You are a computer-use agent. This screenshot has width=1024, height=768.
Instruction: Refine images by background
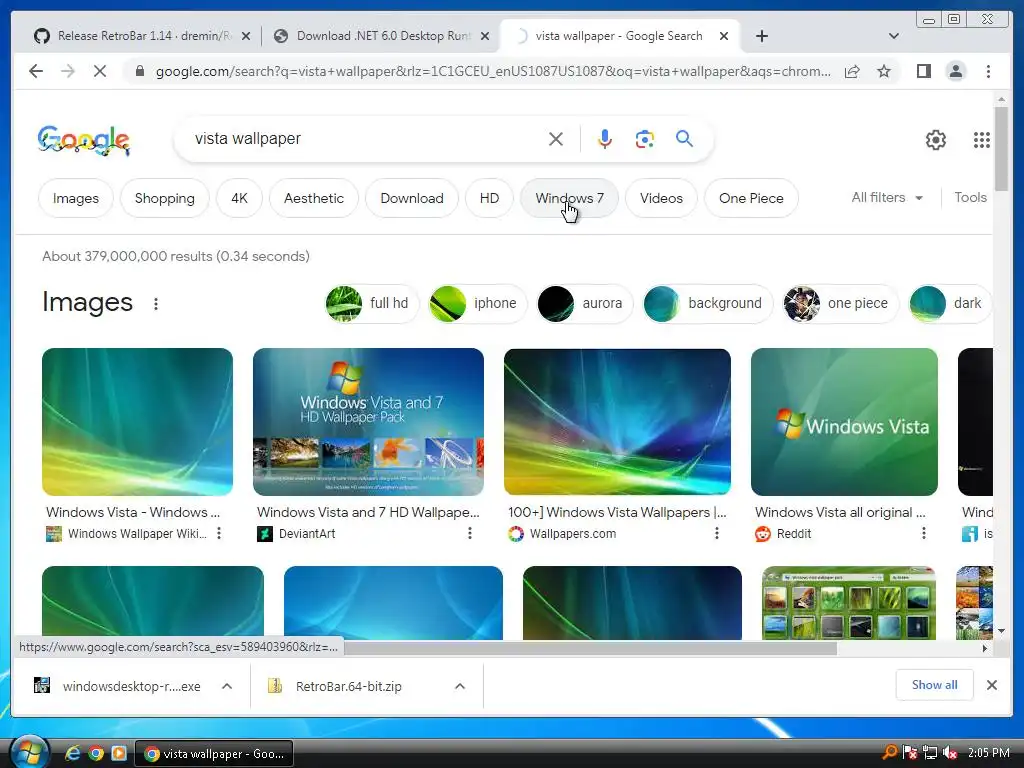(707, 304)
